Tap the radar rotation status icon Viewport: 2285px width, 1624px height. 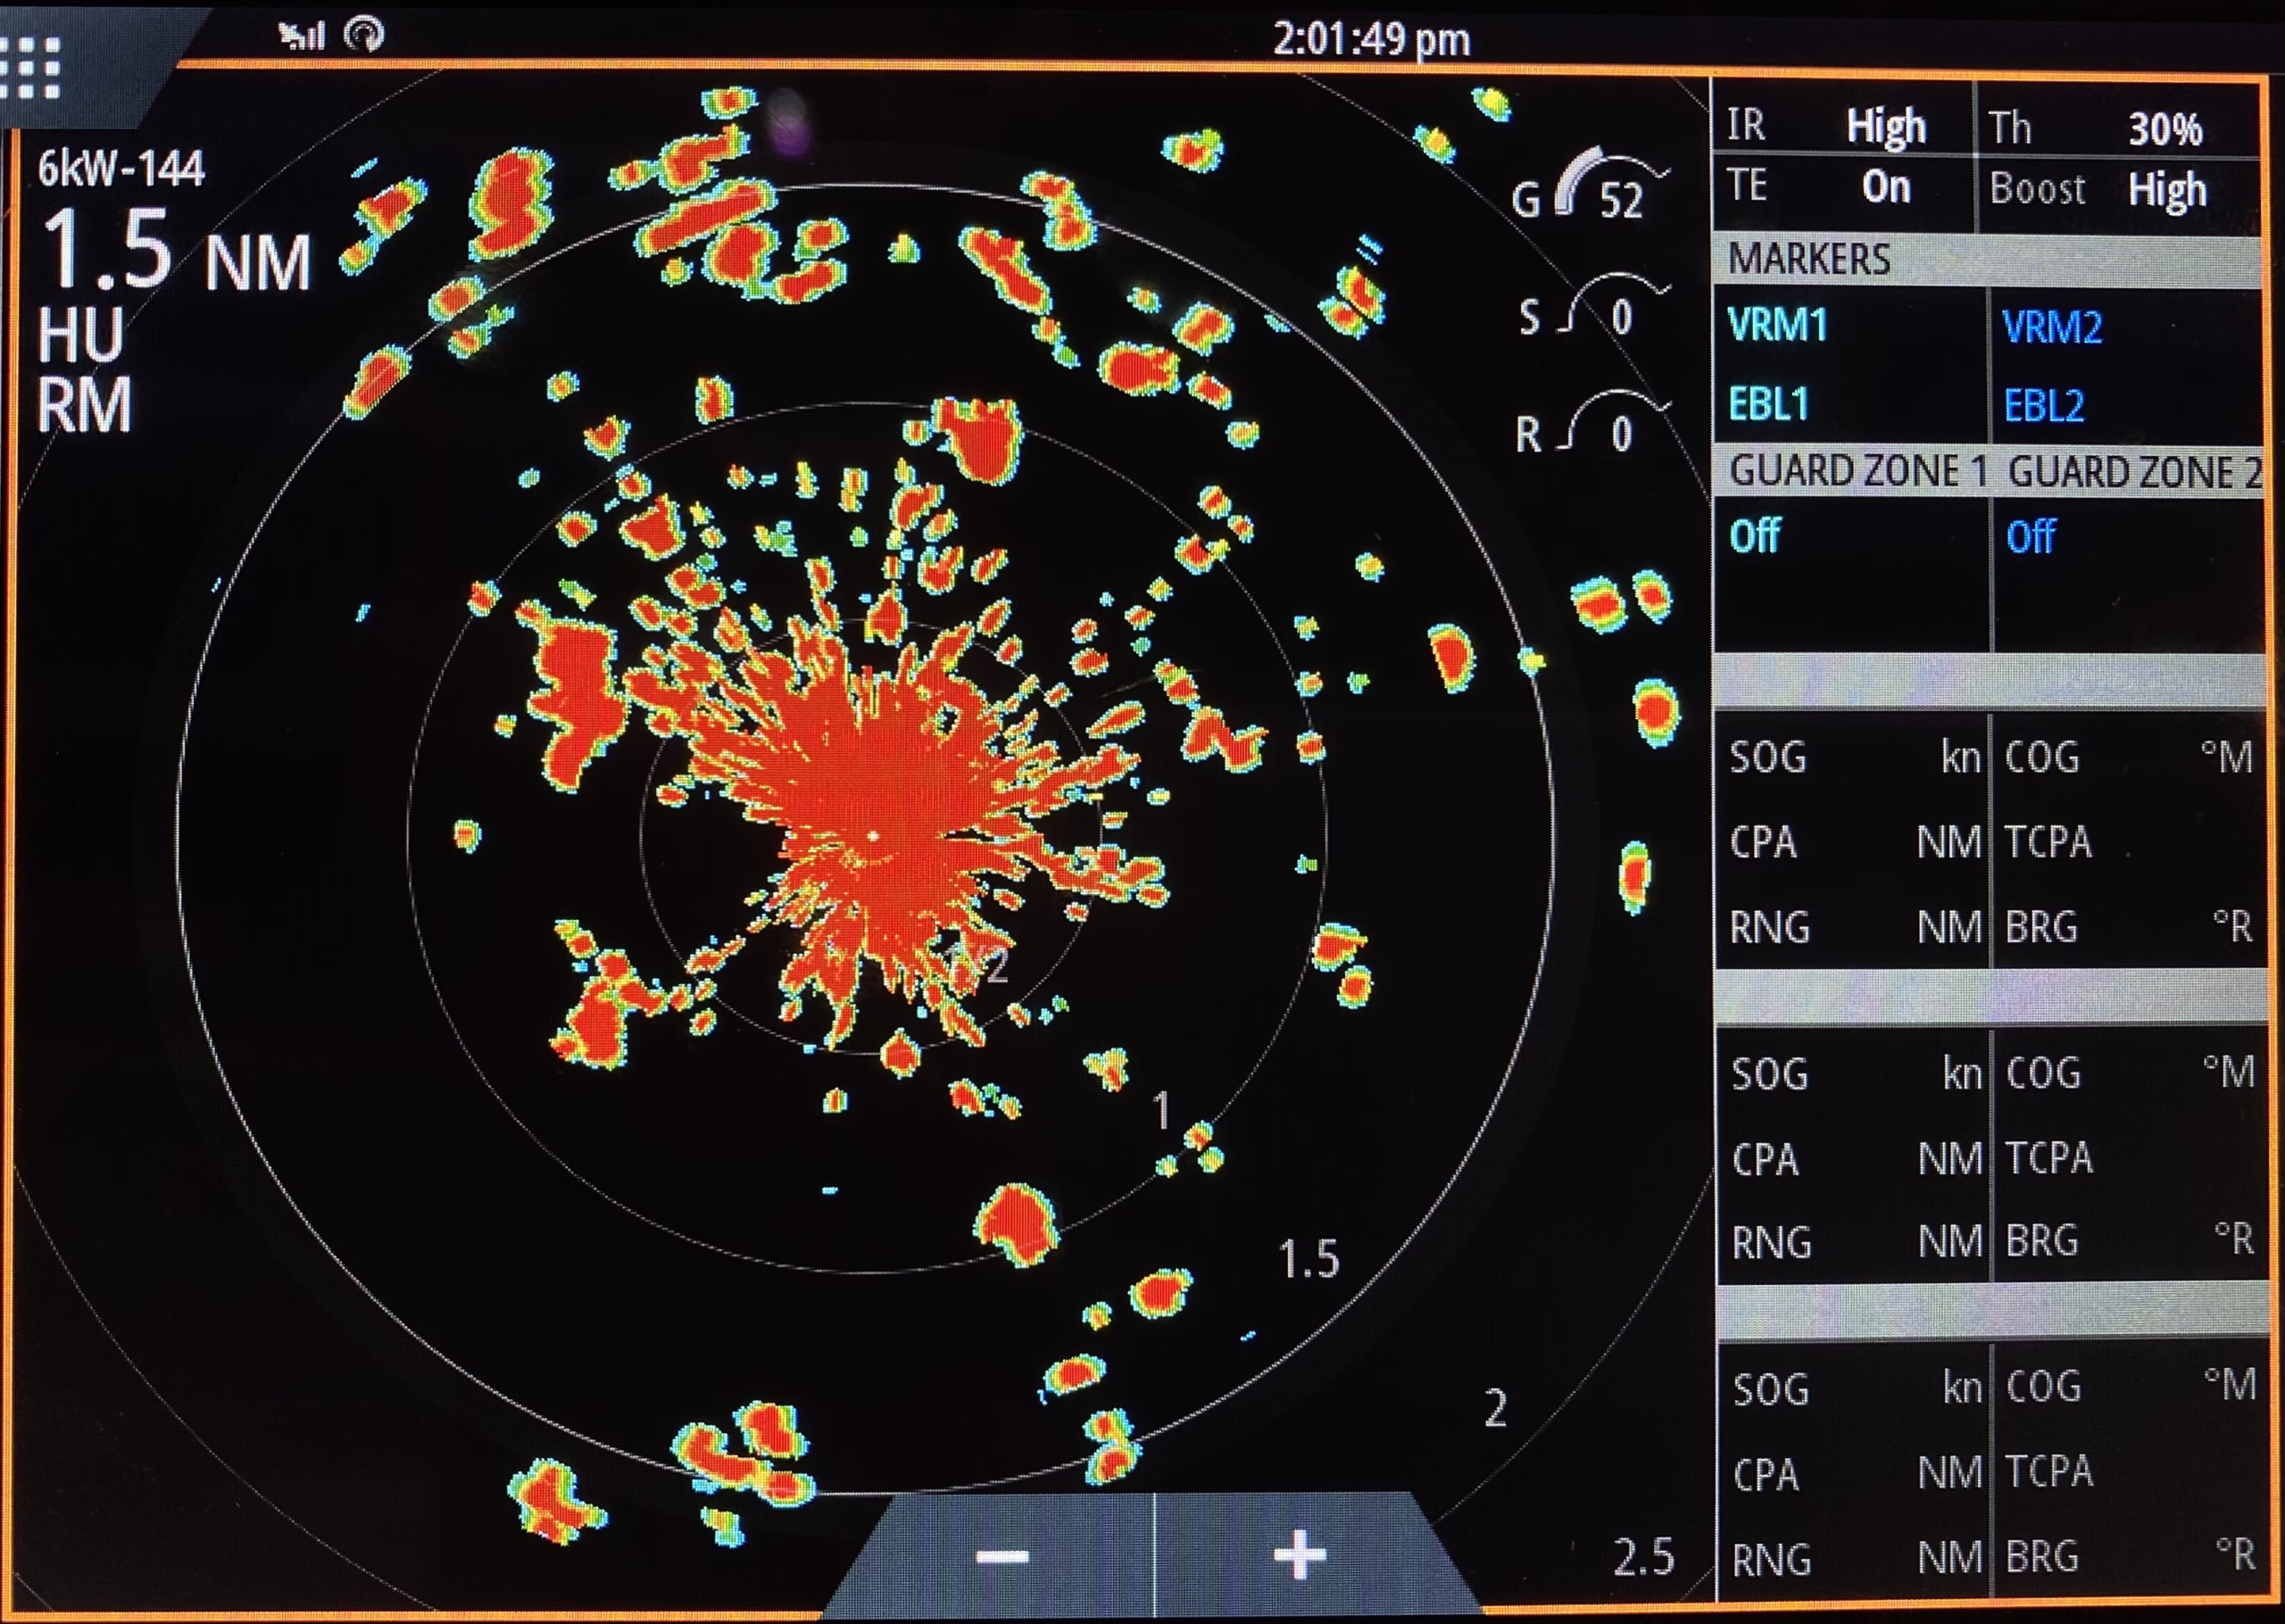(364, 35)
